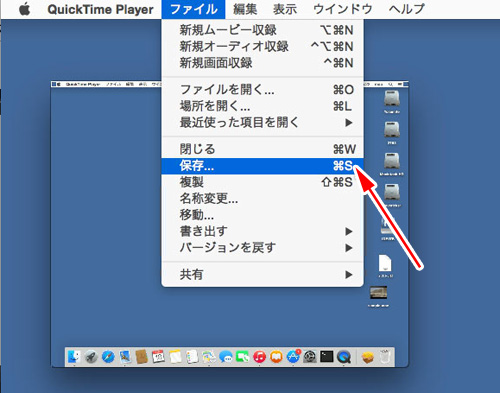
Task: Select 名称変更… menu item
Action: click(x=262, y=198)
